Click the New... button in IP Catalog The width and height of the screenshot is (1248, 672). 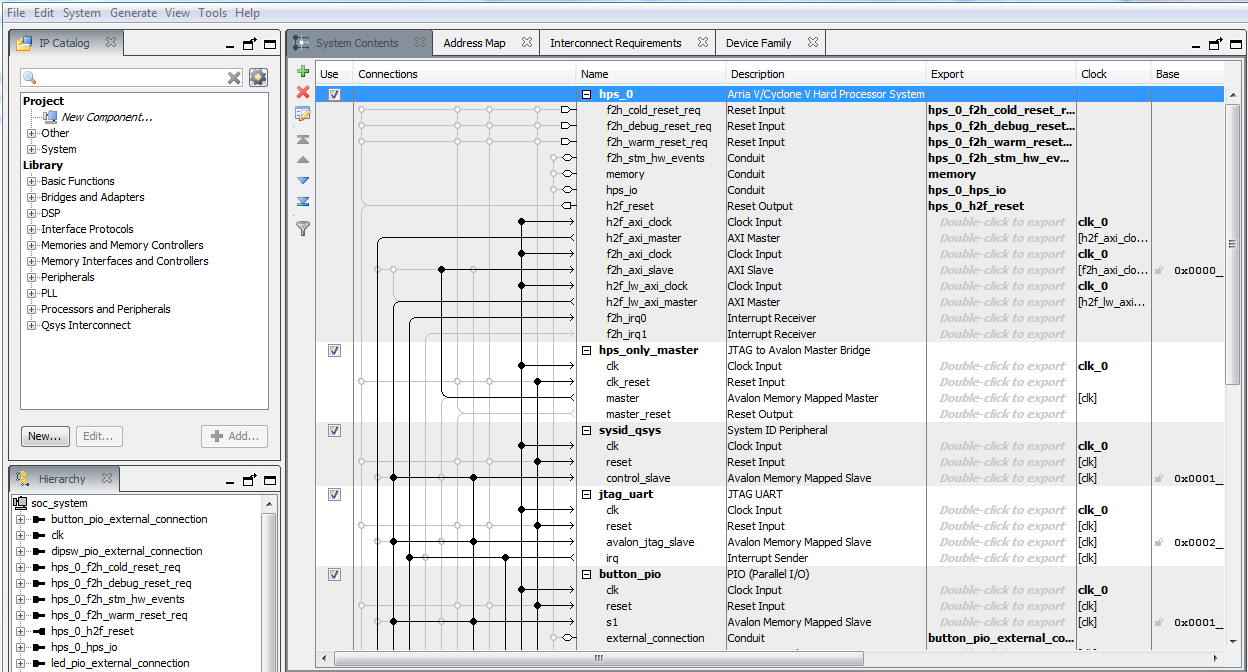[x=45, y=436]
